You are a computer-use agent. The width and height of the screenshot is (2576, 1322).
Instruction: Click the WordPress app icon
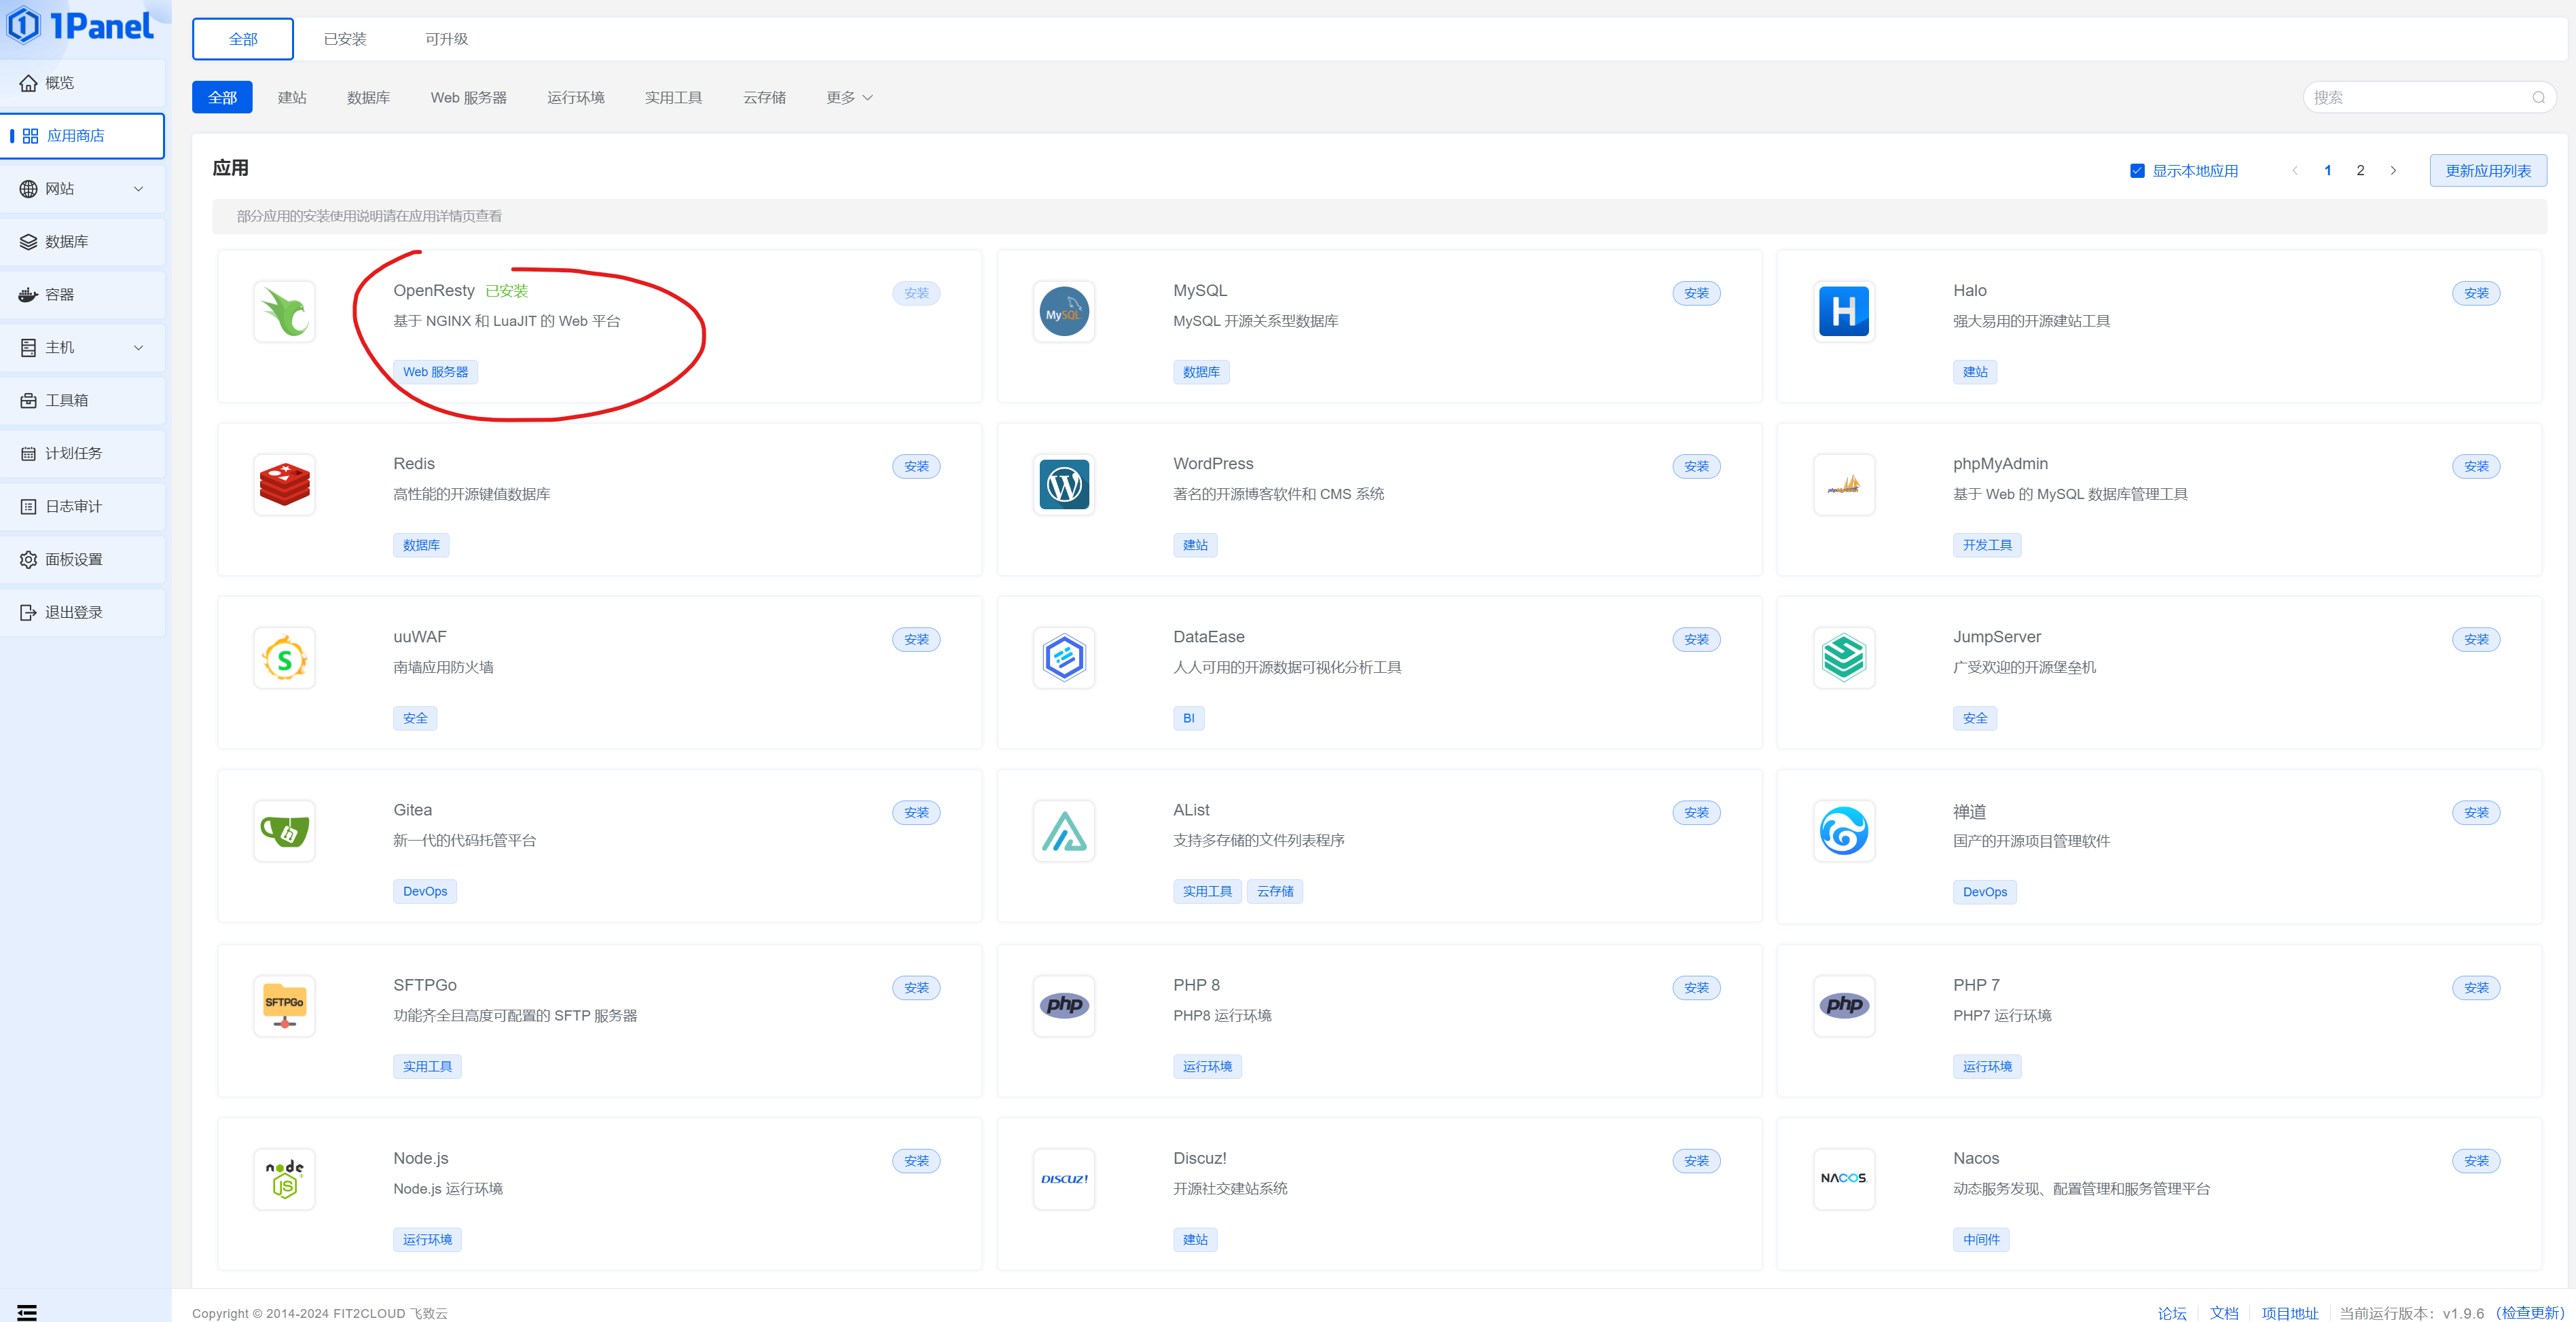pos(1064,485)
